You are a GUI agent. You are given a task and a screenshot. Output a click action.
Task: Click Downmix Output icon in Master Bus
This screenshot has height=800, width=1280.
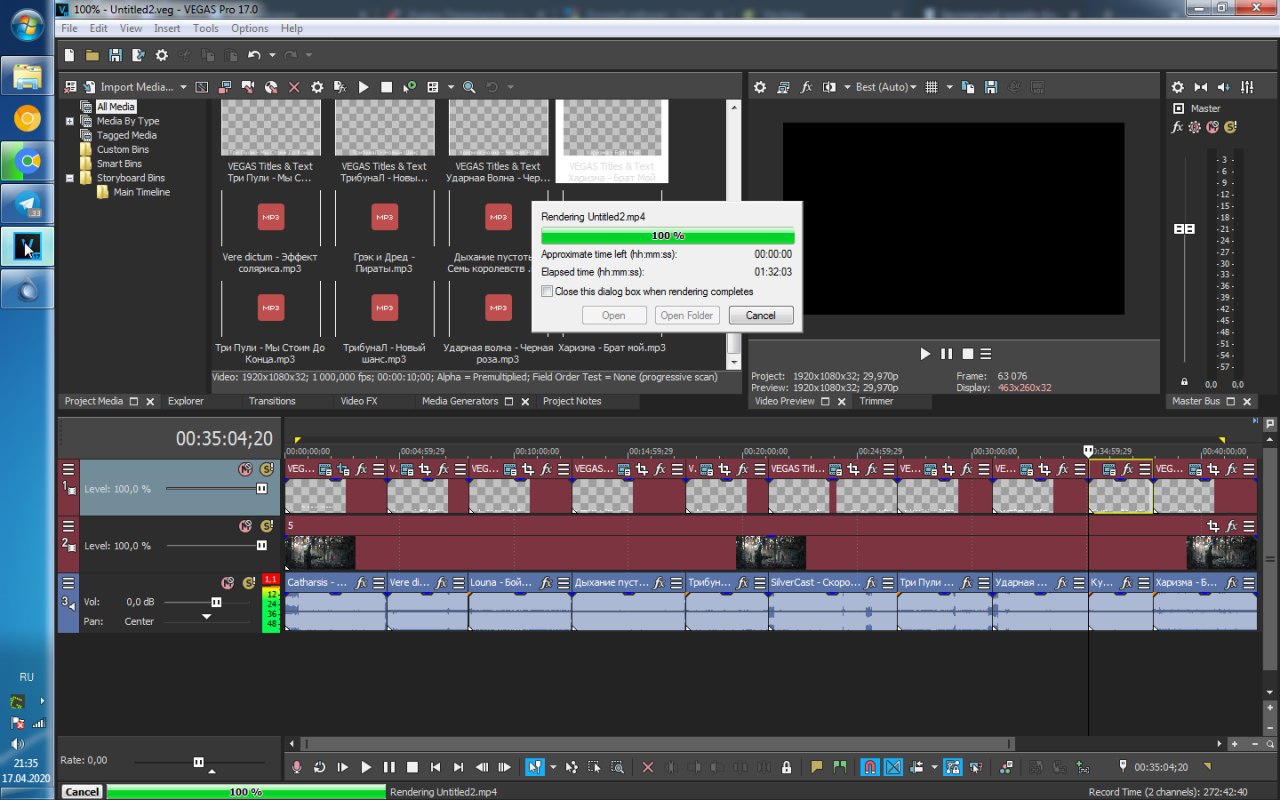point(1201,87)
